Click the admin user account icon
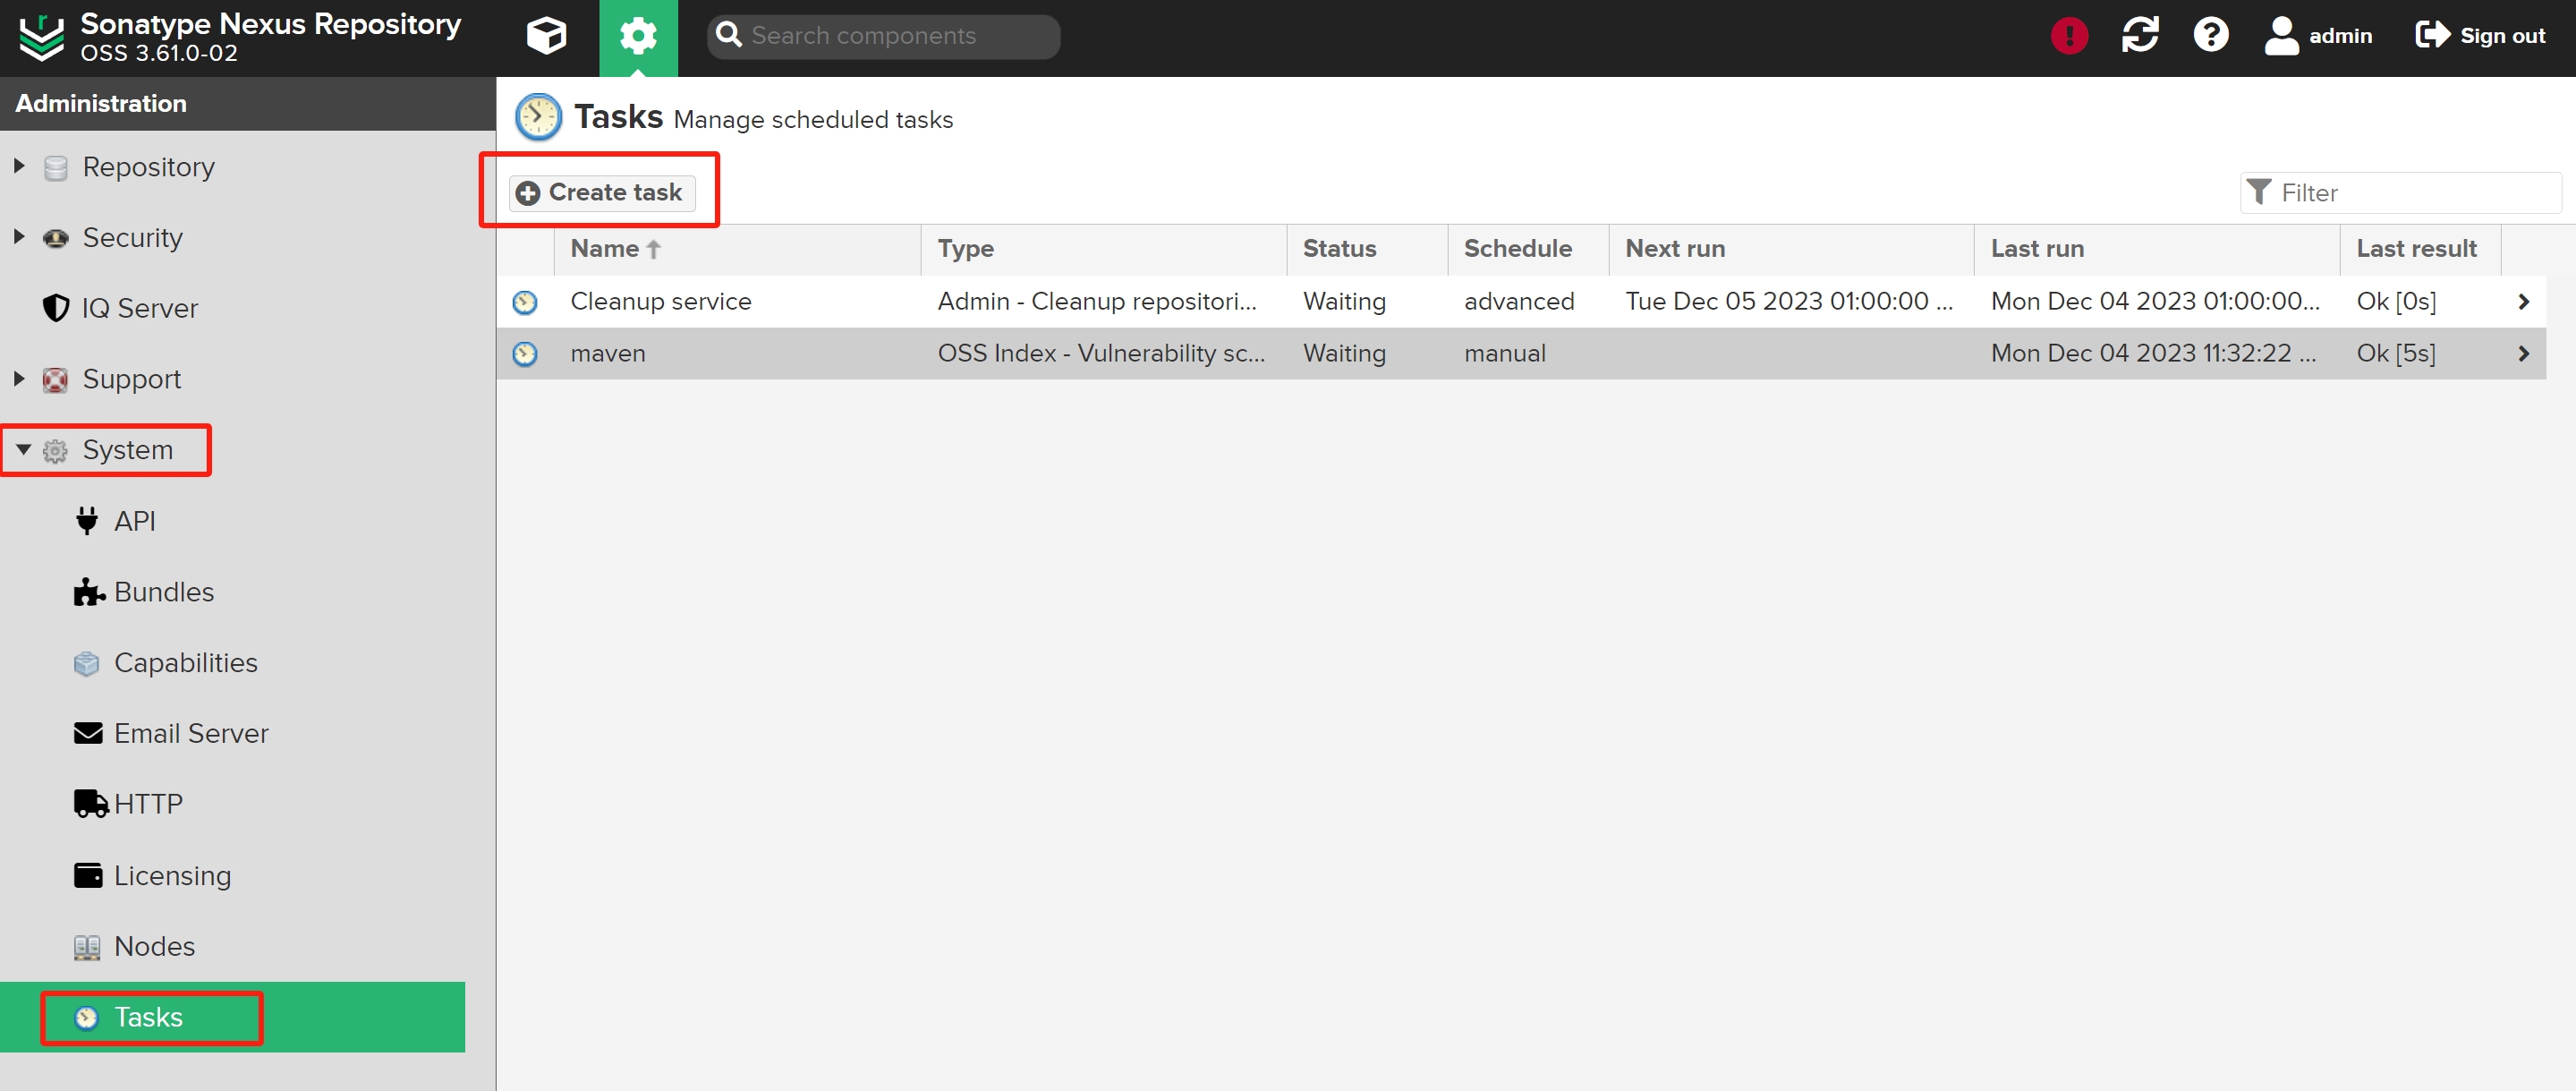 coord(2281,36)
